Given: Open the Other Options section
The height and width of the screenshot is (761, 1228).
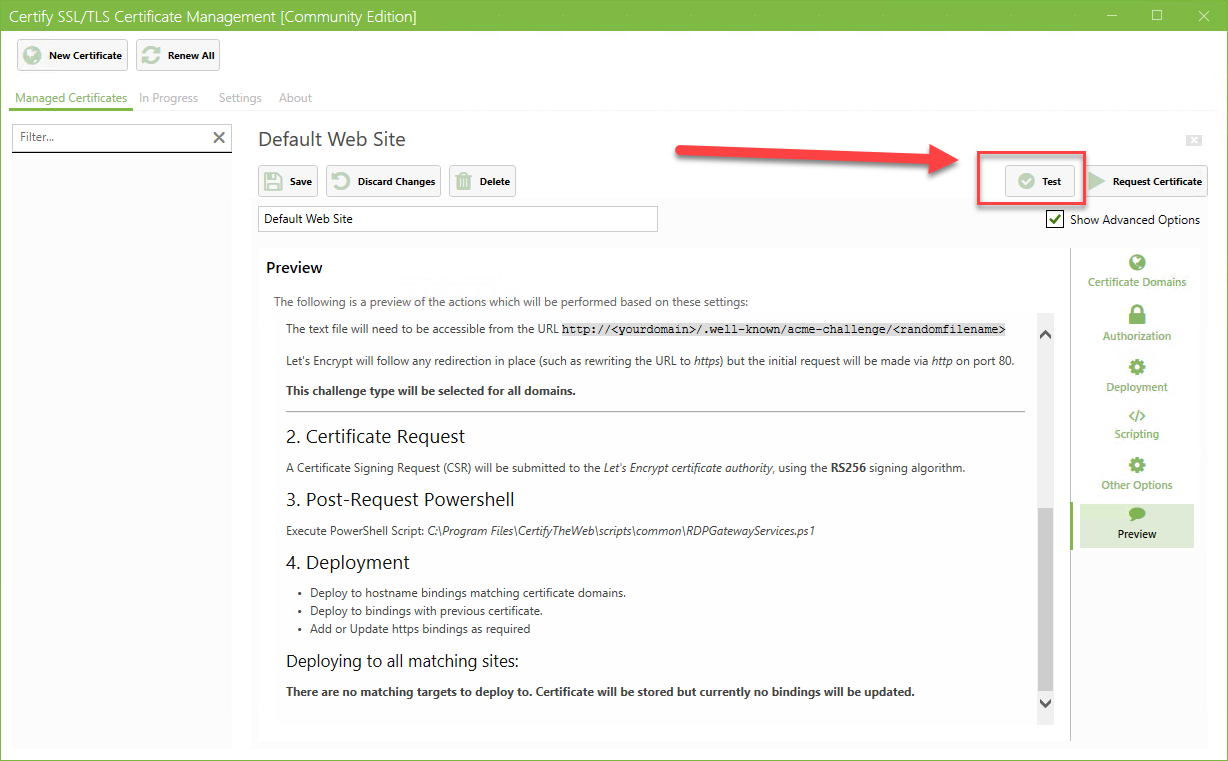Looking at the screenshot, I should point(1137,475).
